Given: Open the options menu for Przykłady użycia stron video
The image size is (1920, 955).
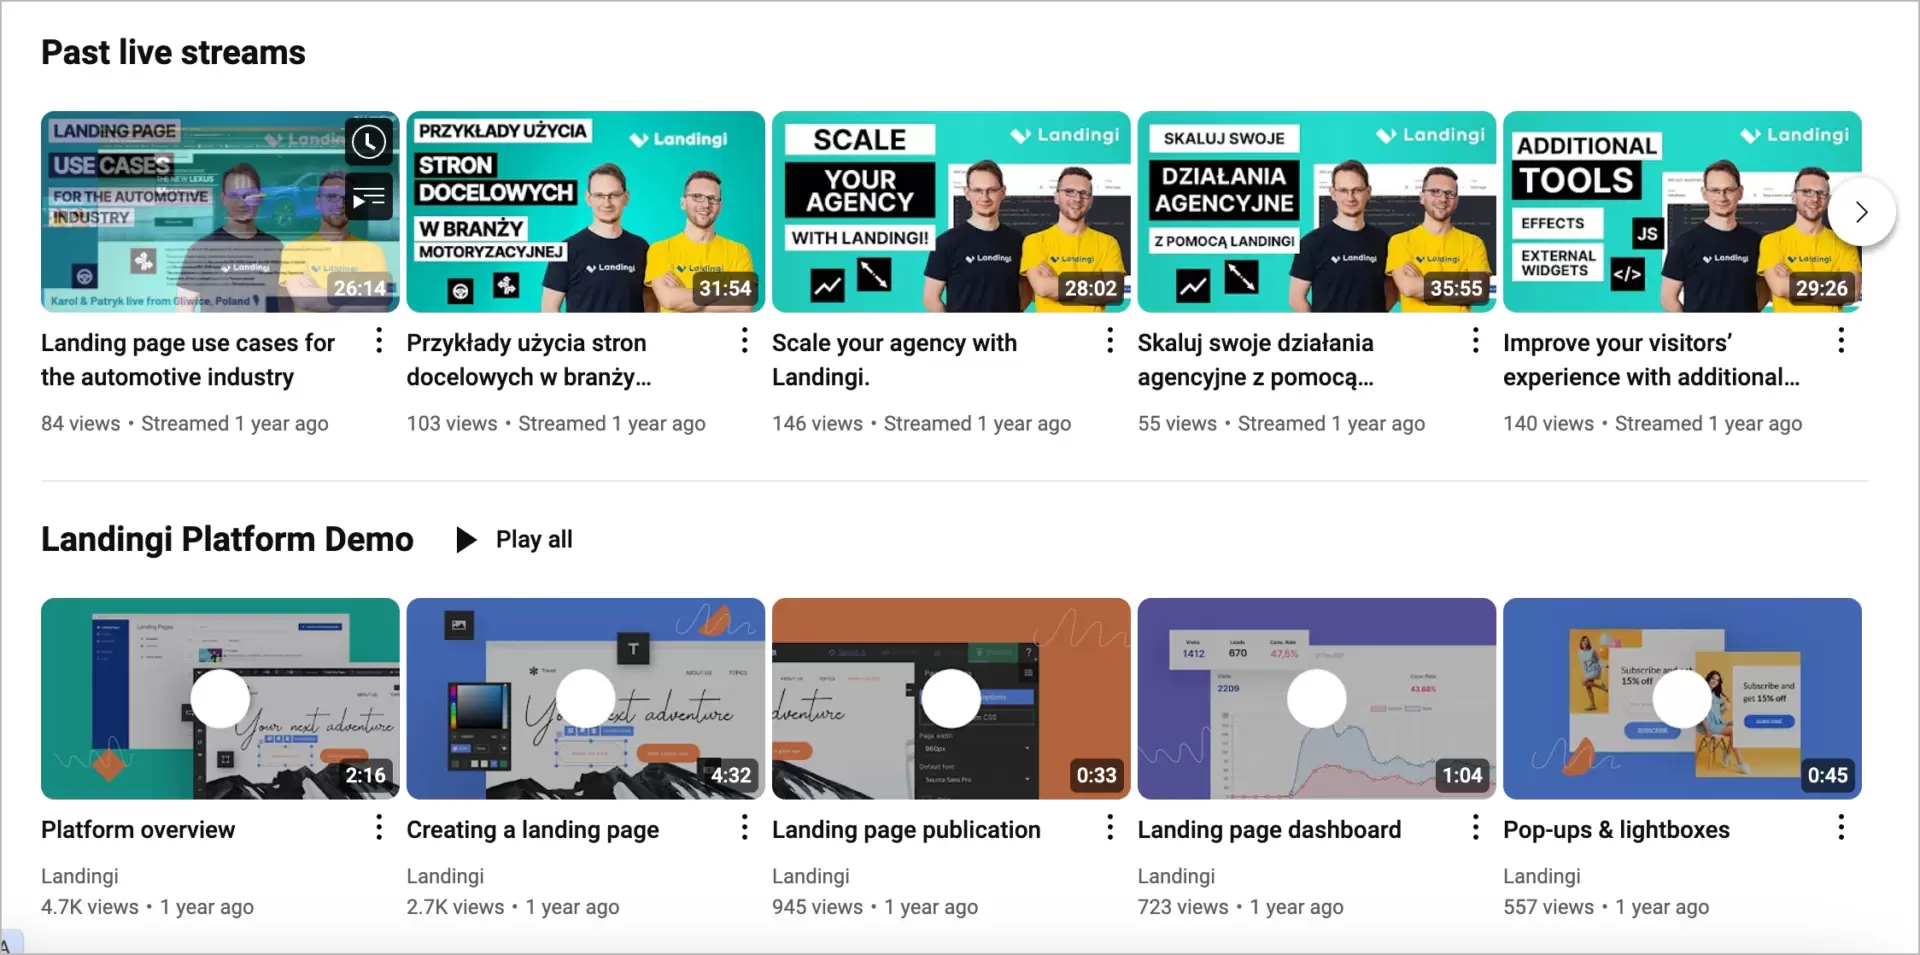Looking at the screenshot, I should pyautogui.click(x=743, y=341).
